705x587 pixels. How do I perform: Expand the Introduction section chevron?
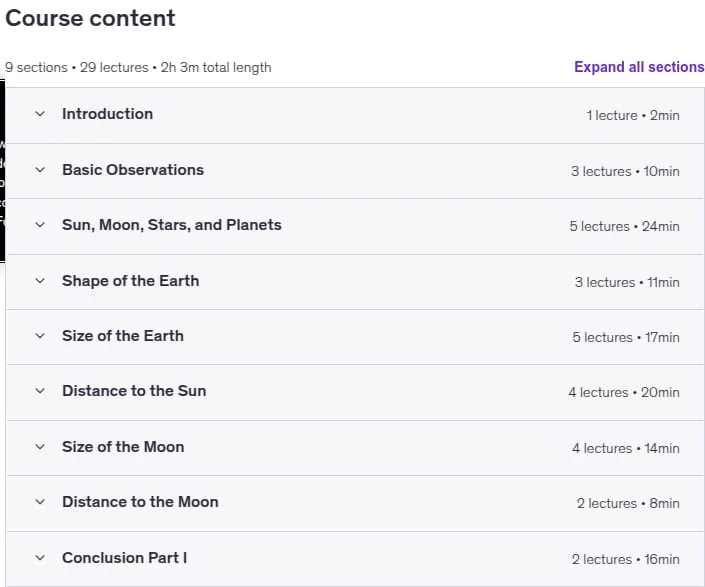click(x=40, y=114)
